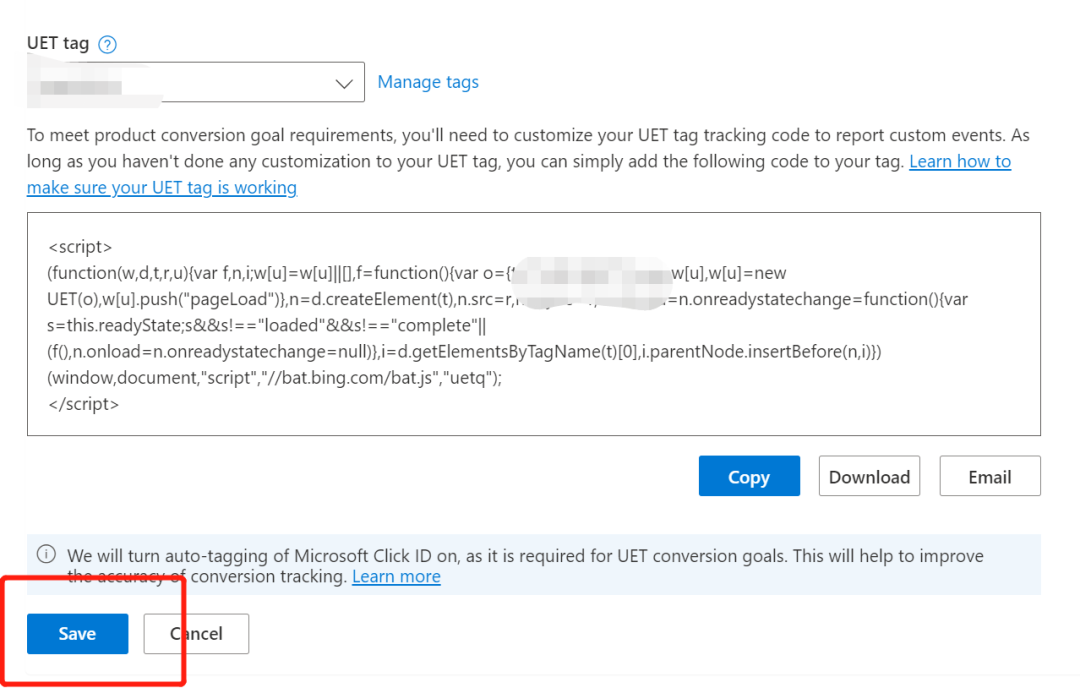
Task: Click the closing '</script>' line in the code
Action: pyautogui.click(x=83, y=404)
